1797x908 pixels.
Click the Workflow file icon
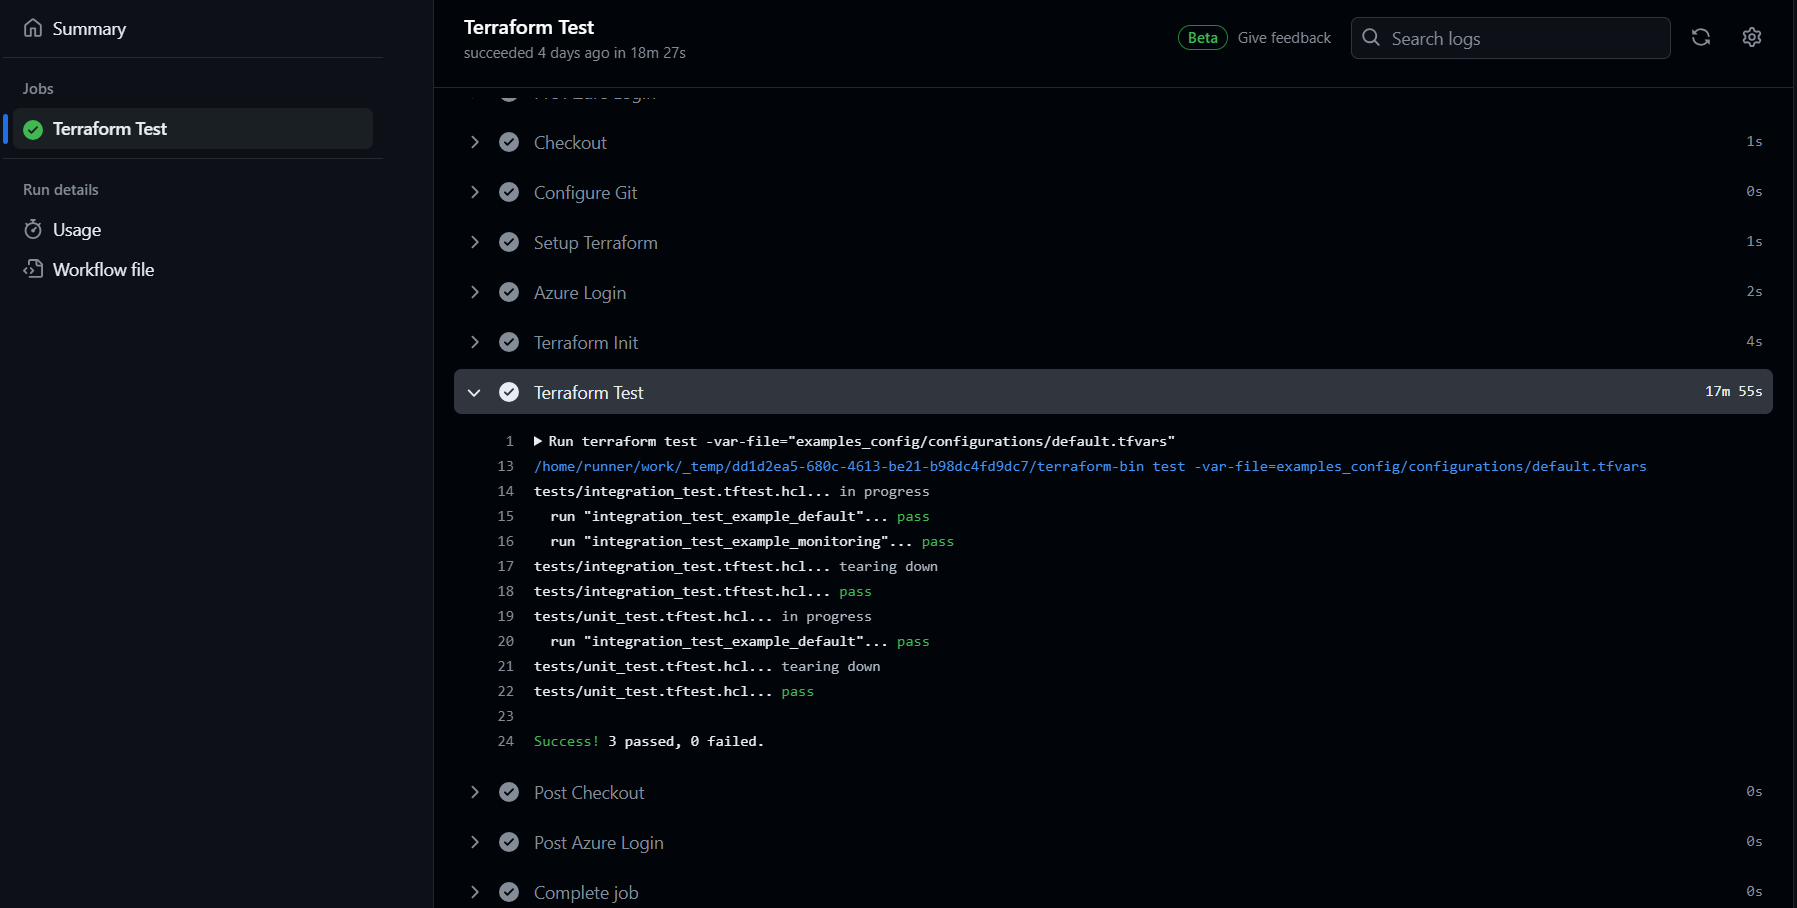pos(33,269)
